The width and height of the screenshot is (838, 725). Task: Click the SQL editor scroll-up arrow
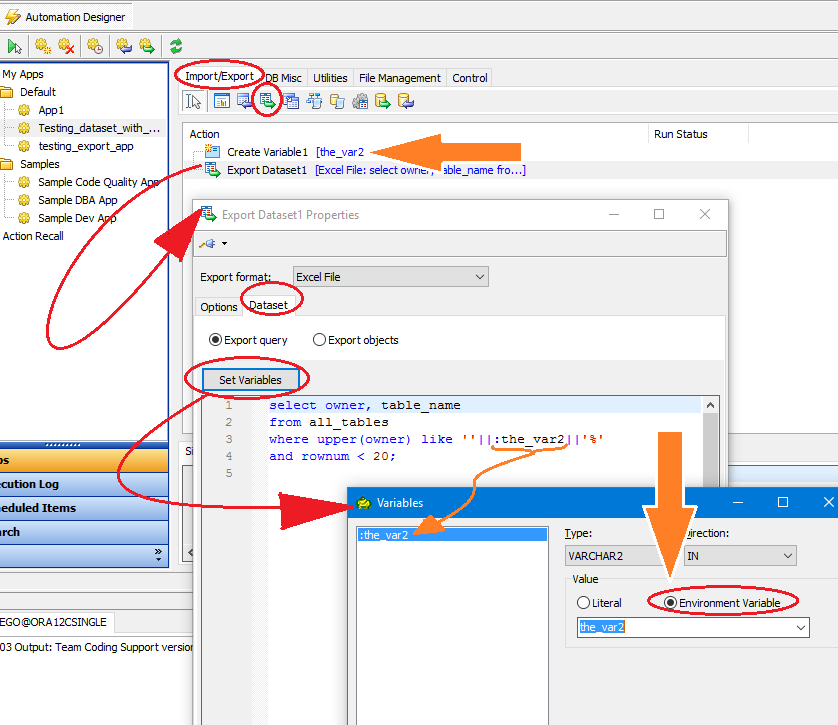pyautogui.click(x=710, y=405)
